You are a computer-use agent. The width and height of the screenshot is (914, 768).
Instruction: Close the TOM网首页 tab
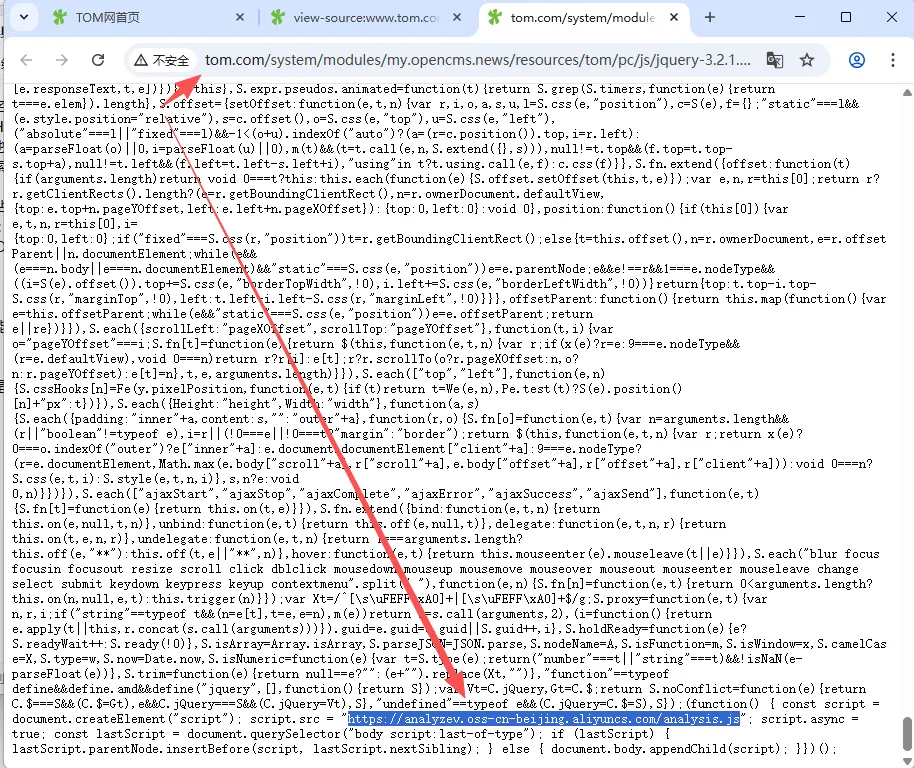pyautogui.click(x=240, y=18)
